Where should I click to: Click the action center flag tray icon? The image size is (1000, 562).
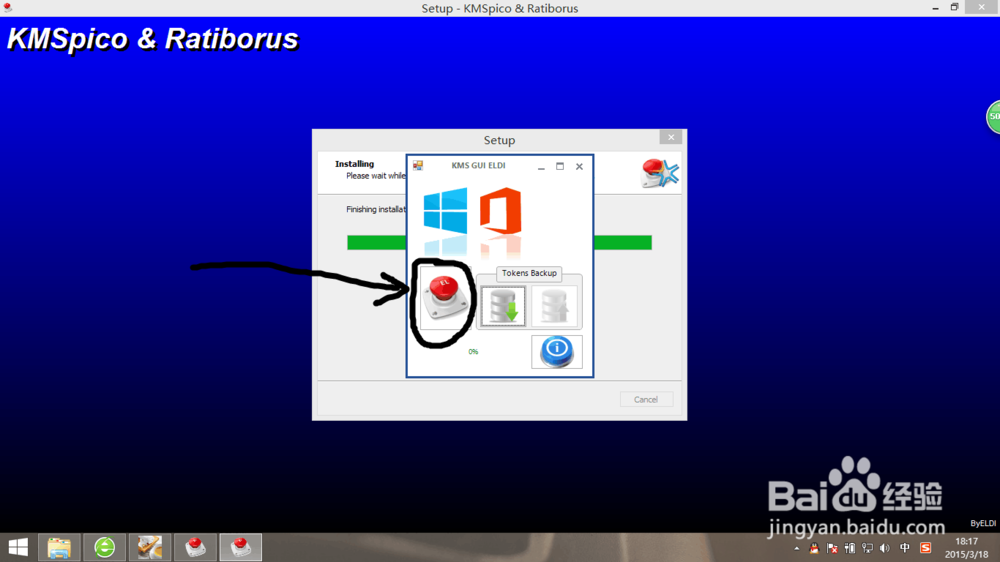click(x=832, y=548)
